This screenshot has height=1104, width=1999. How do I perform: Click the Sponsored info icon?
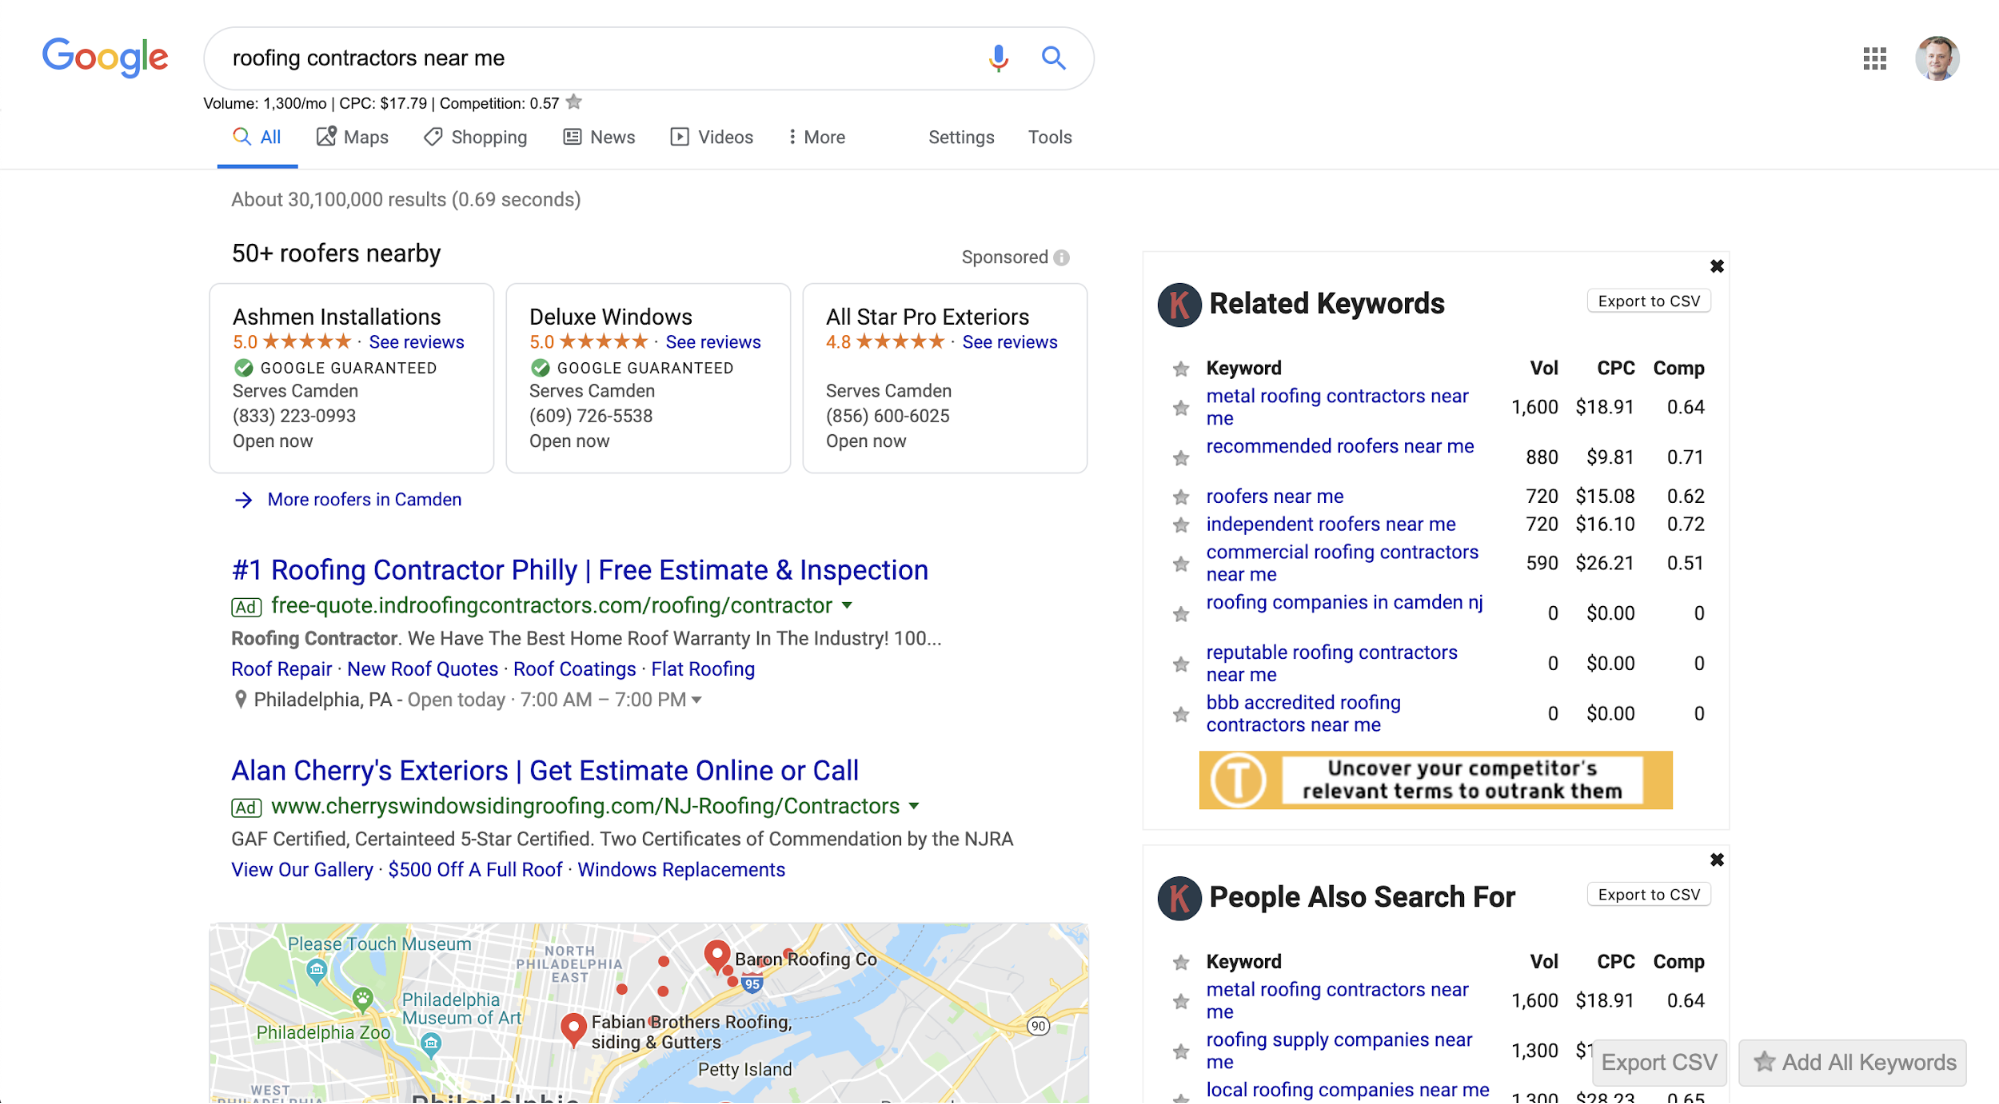pos(1061,257)
